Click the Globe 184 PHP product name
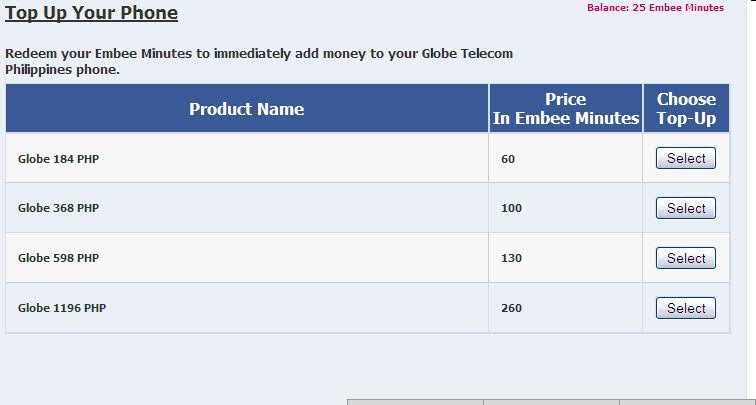 [x=58, y=159]
